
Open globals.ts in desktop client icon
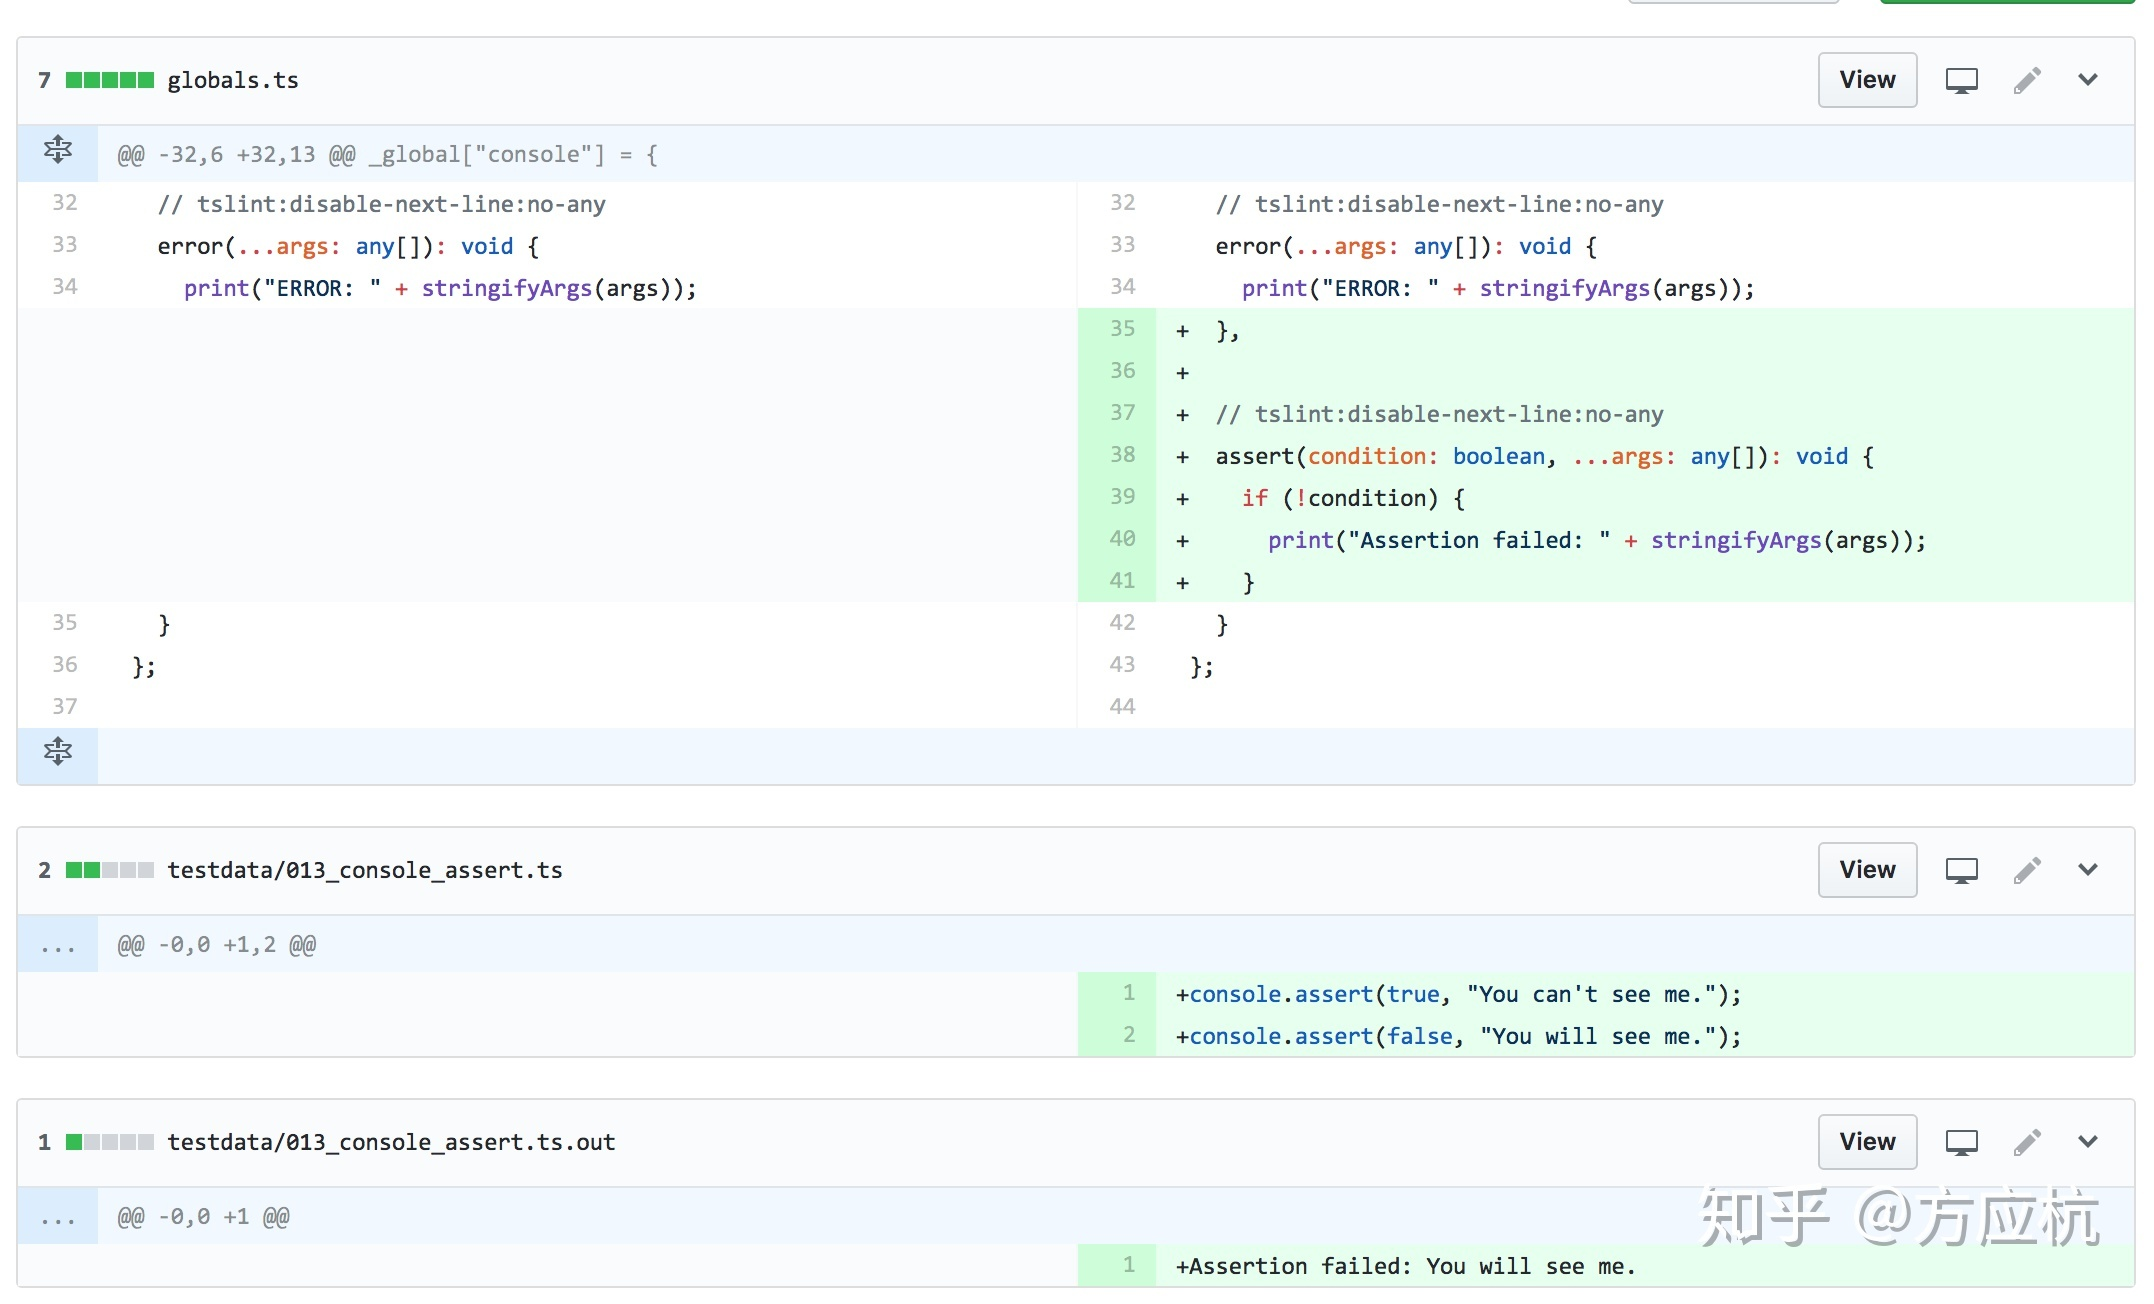pos(1961,80)
